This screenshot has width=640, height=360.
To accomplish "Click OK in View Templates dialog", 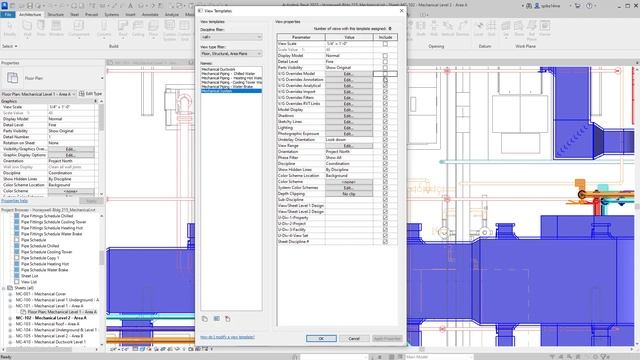I will (x=321, y=338).
